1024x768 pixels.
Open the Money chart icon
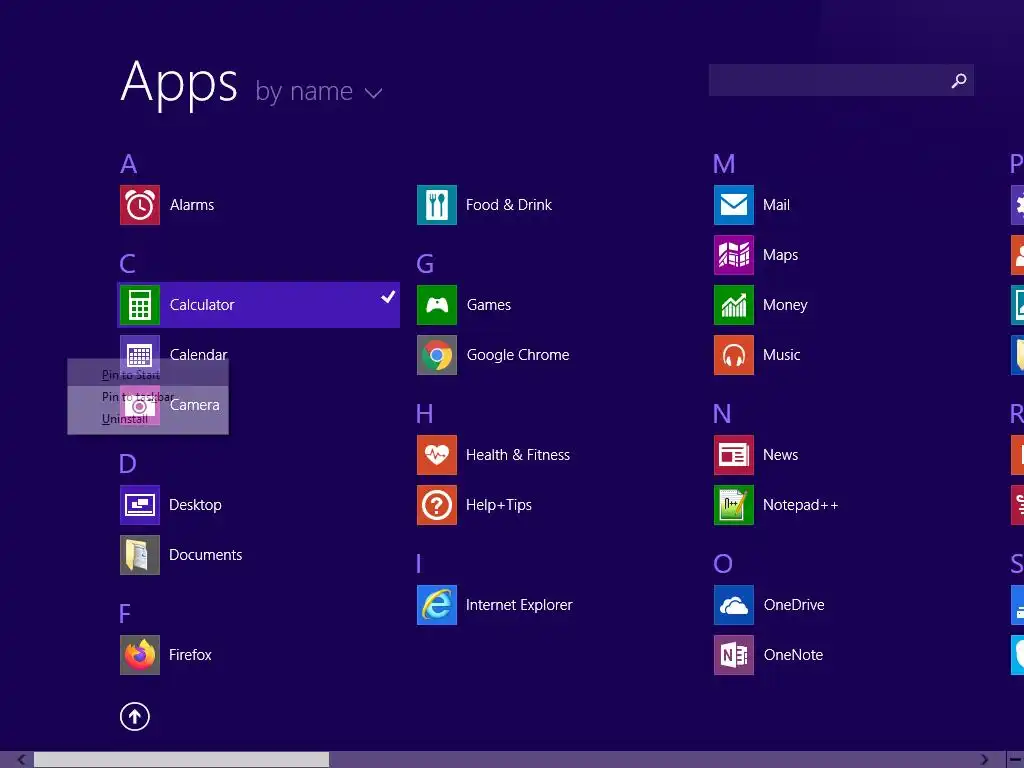tap(734, 305)
